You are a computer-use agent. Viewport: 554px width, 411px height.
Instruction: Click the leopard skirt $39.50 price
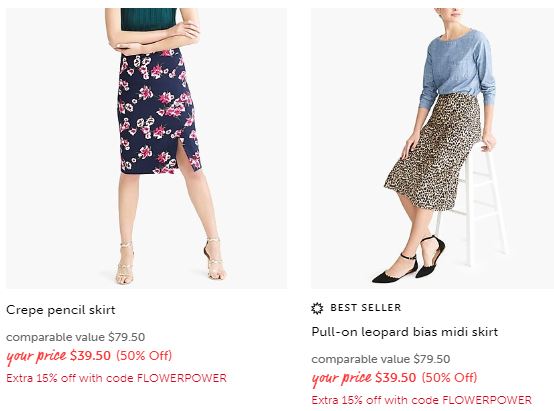395,377
